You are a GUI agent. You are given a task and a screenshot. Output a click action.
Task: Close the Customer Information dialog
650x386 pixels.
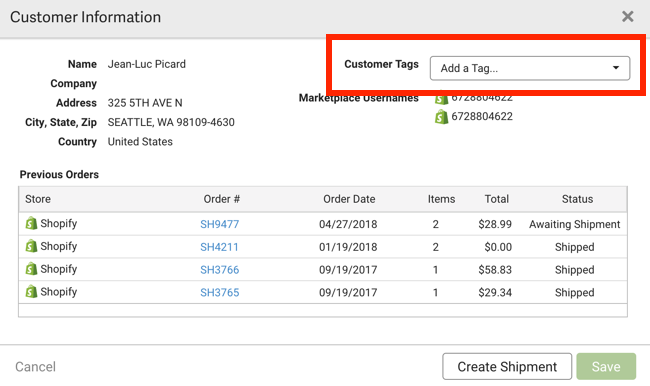pyautogui.click(x=628, y=17)
